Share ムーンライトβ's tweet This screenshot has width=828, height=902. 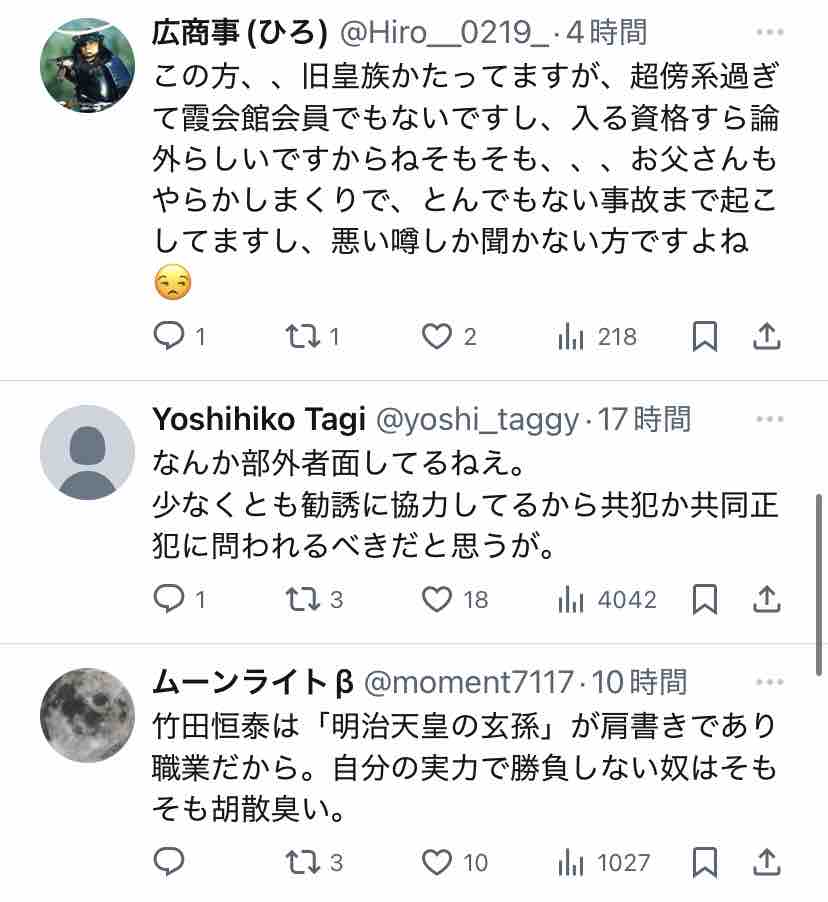coord(766,861)
